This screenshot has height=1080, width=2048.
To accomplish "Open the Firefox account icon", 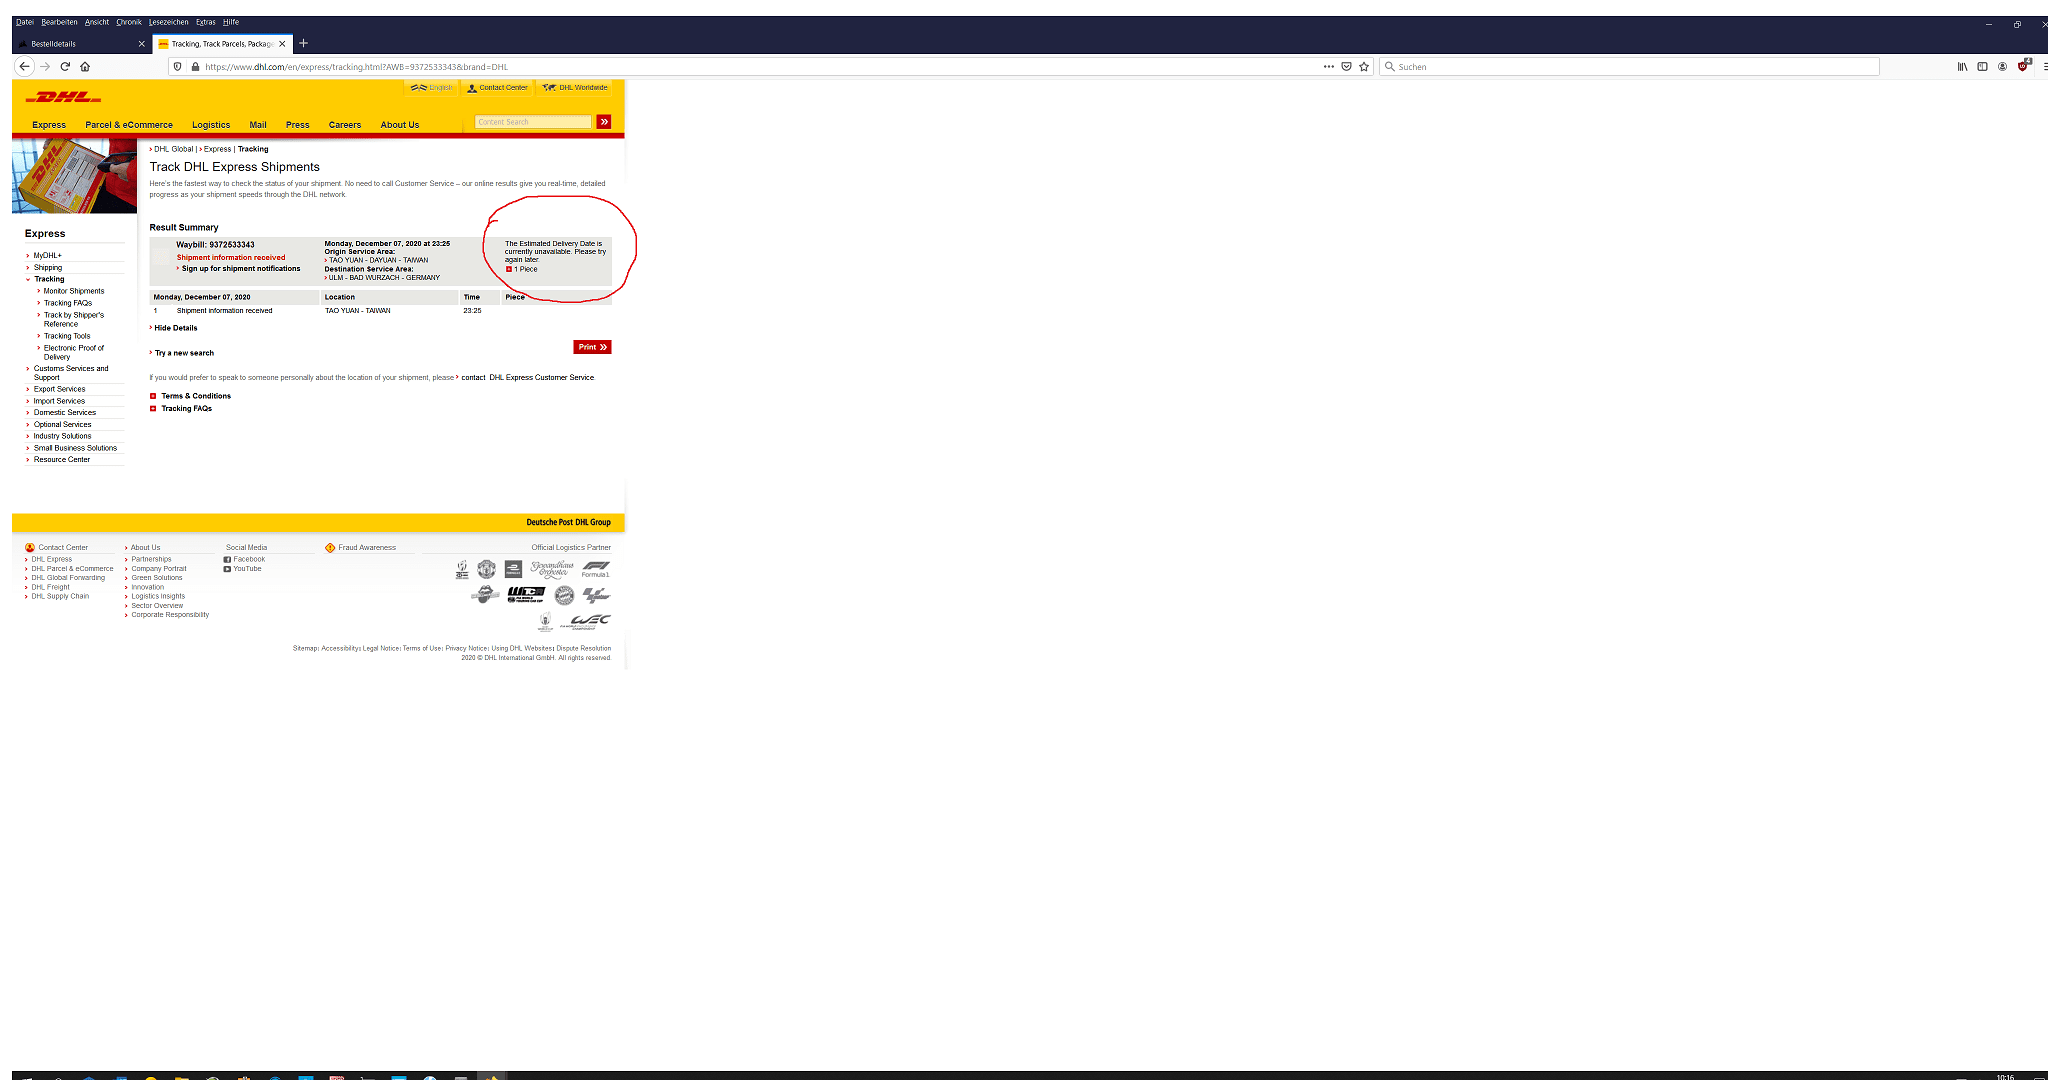I will click(2002, 67).
